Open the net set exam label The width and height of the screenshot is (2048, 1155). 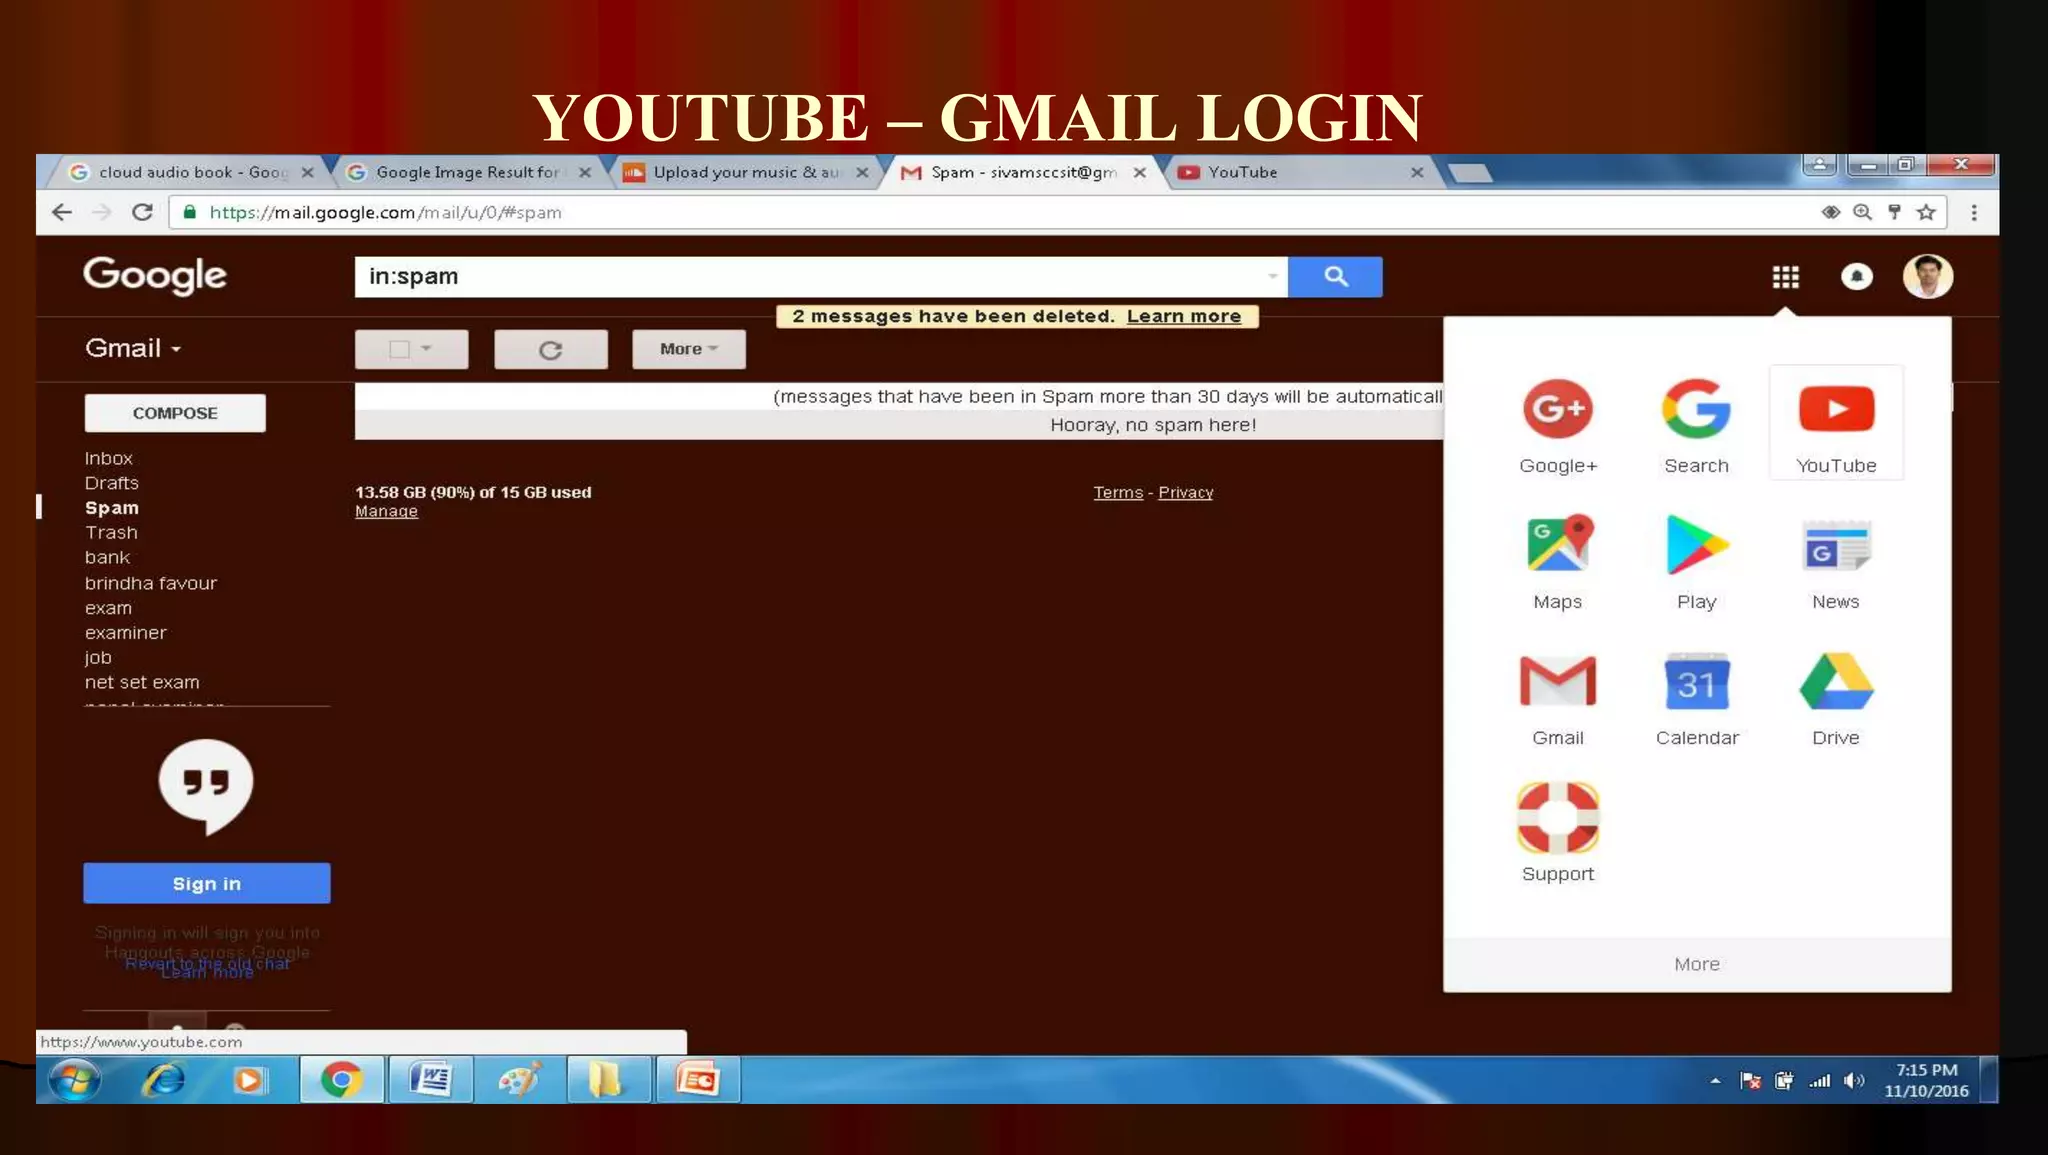tap(142, 682)
